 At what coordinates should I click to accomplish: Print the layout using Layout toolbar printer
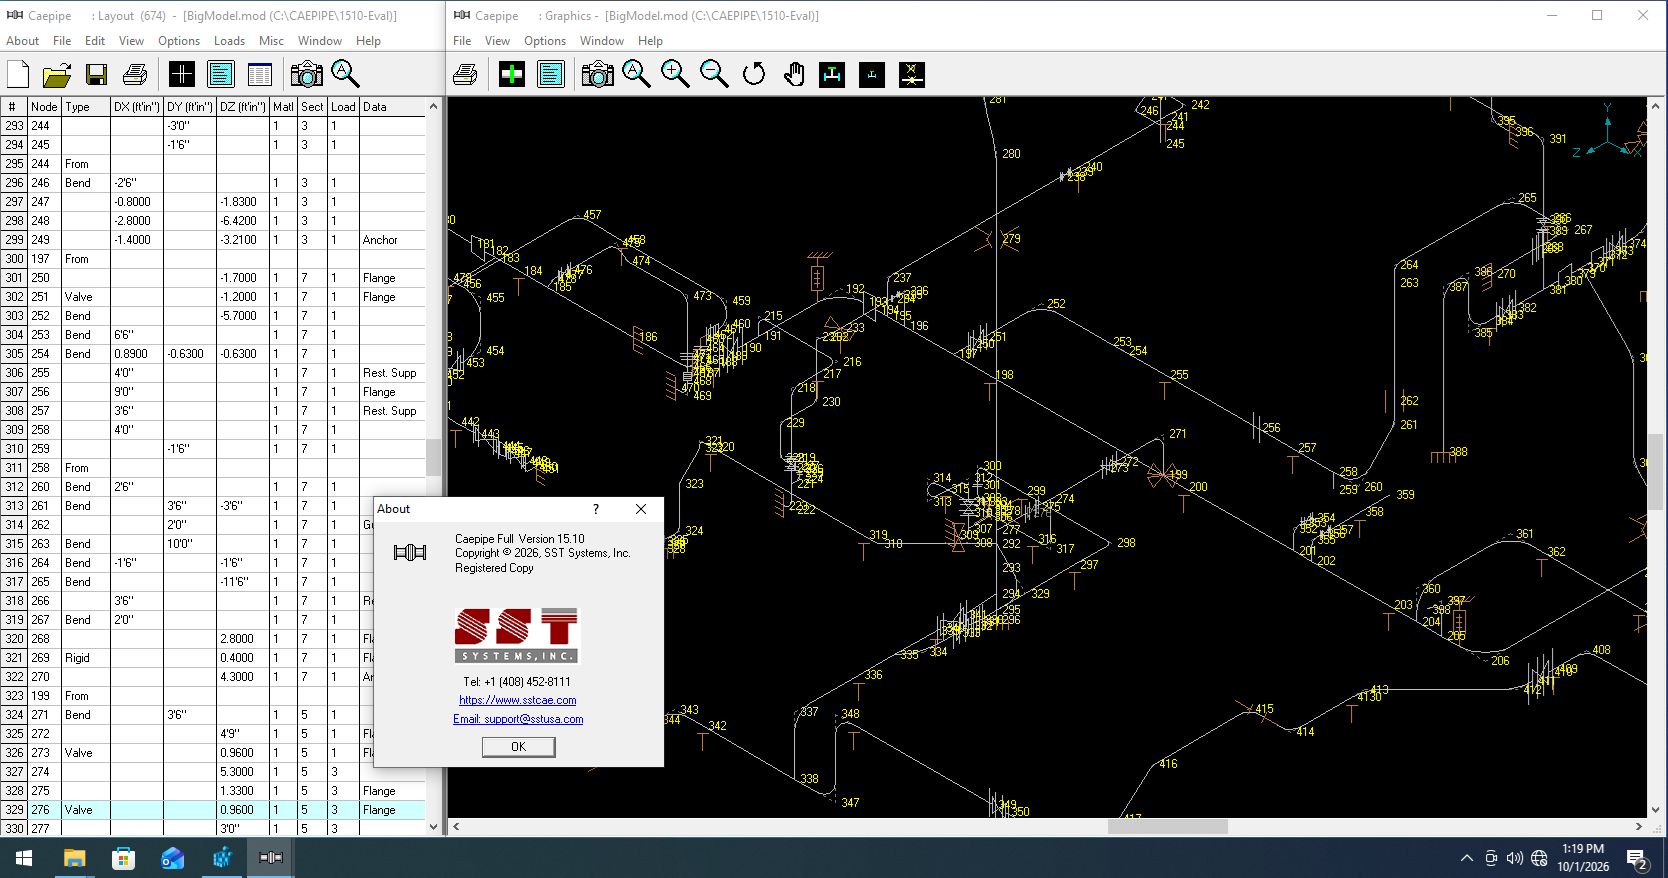135,74
